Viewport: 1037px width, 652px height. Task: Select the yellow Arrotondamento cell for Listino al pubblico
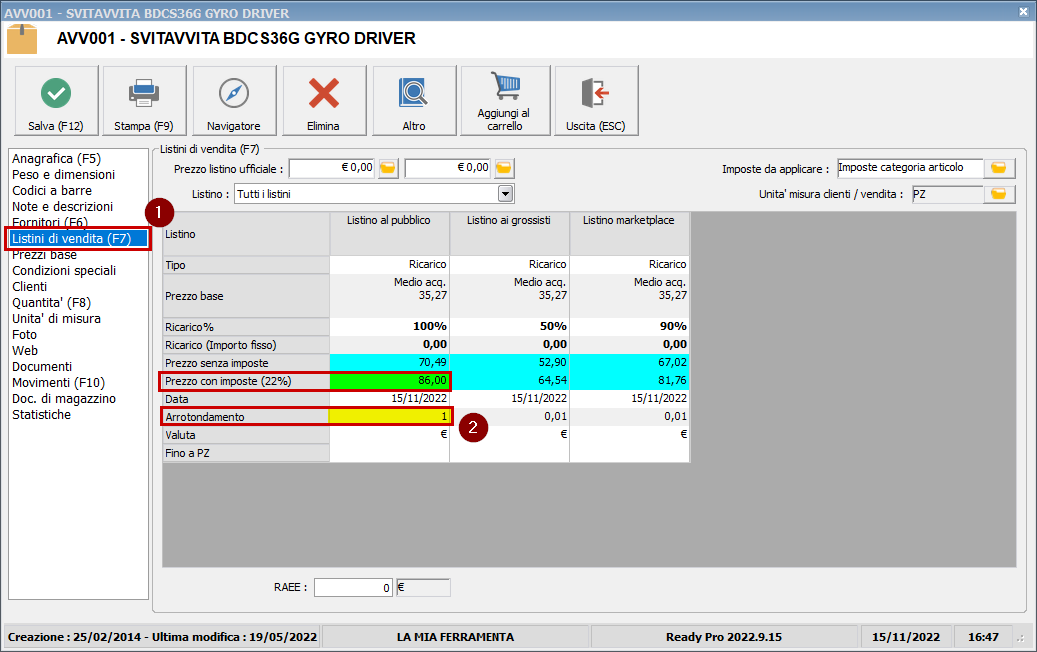390,417
